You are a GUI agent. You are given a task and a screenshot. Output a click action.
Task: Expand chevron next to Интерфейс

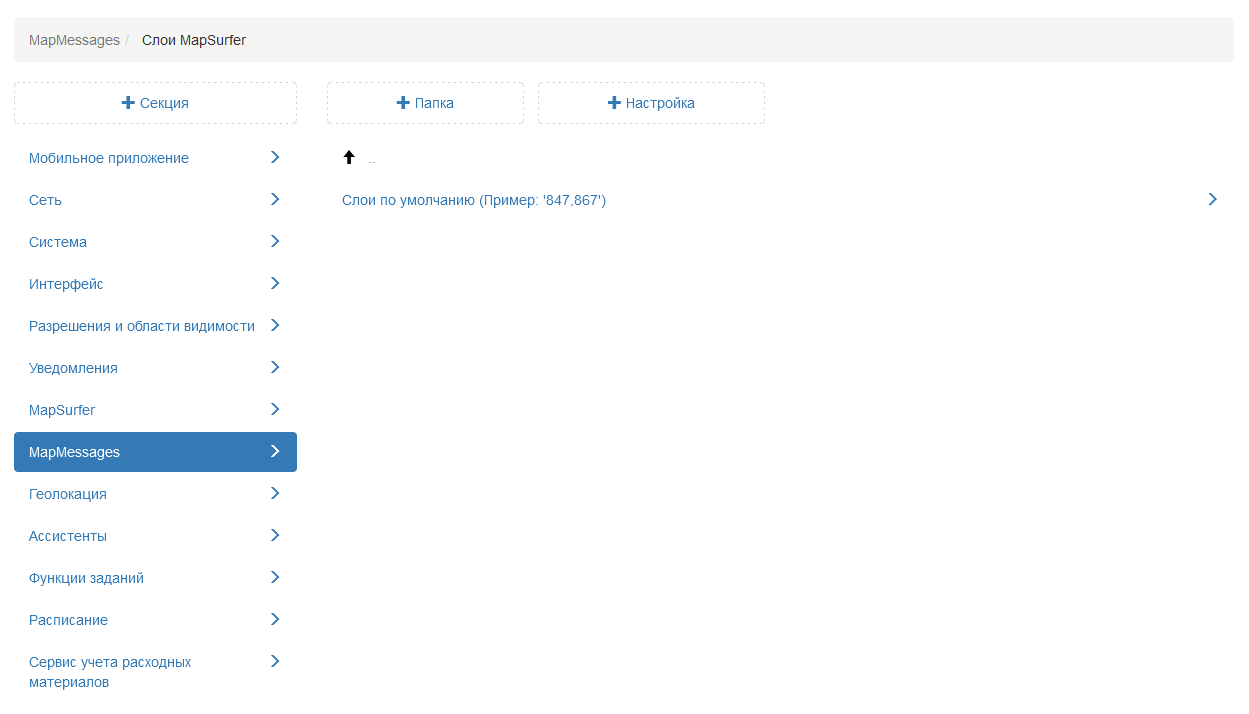click(x=275, y=283)
